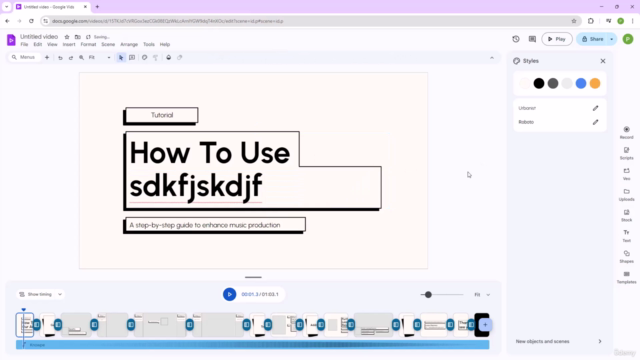Open the View menu
This screenshot has height=360, width=640.
click(52, 44)
